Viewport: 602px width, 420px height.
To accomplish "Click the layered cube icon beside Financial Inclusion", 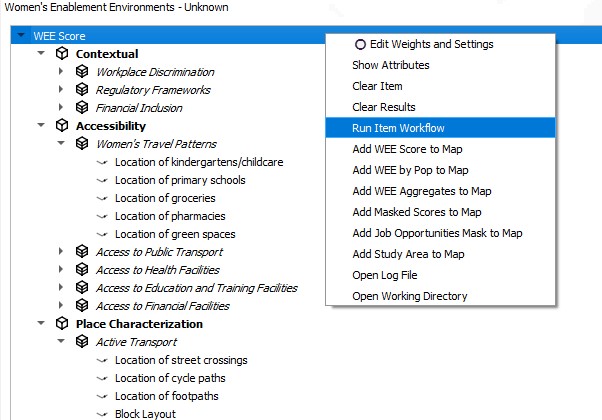I will pos(82,107).
